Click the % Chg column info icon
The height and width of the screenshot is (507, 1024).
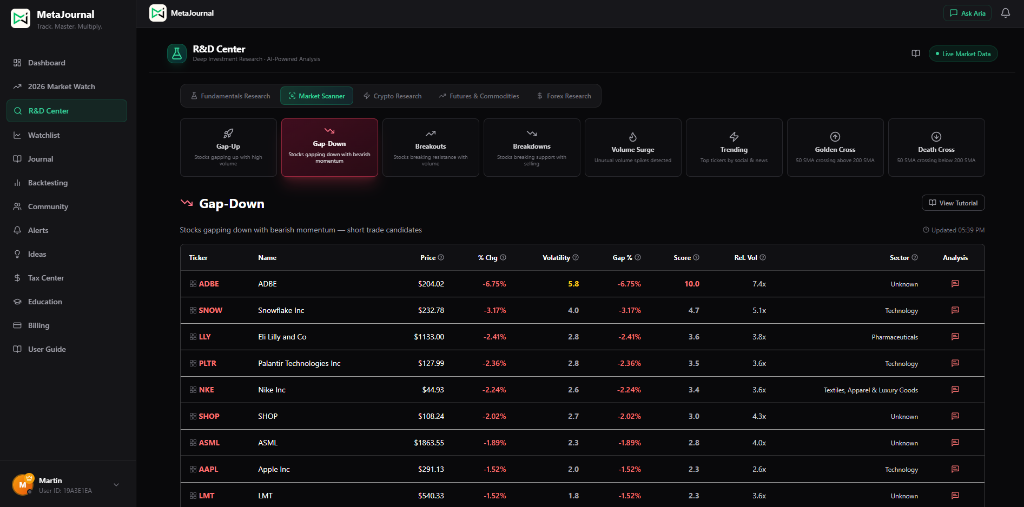coord(503,257)
